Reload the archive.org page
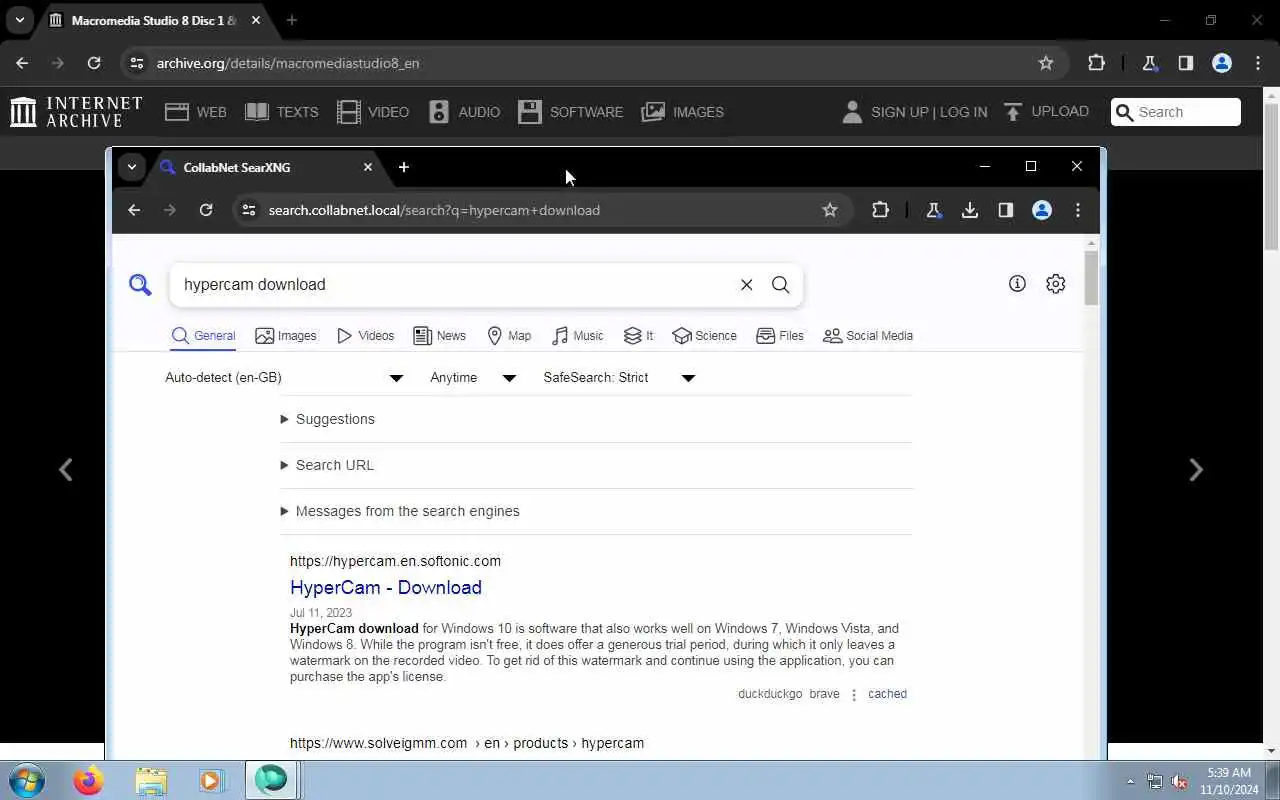1280x800 pixels. [x=94, y=63]
